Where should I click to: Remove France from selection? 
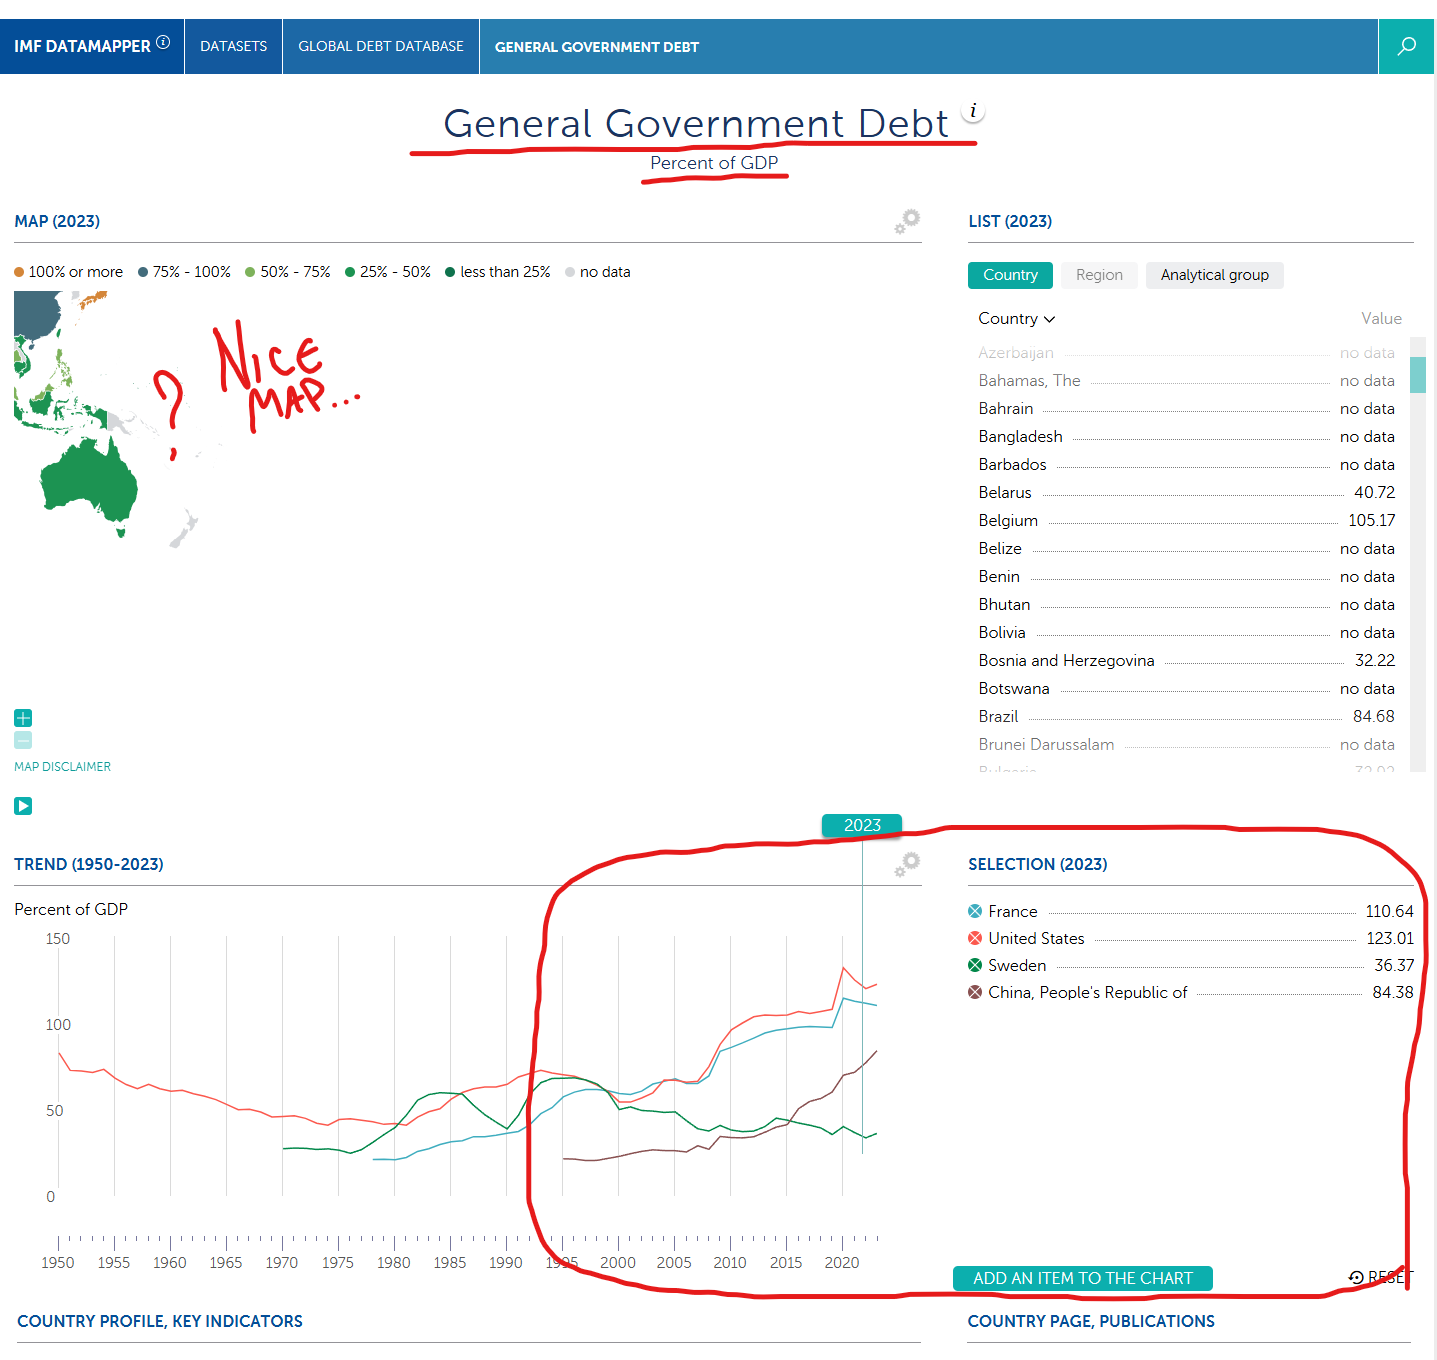(975, 911)
